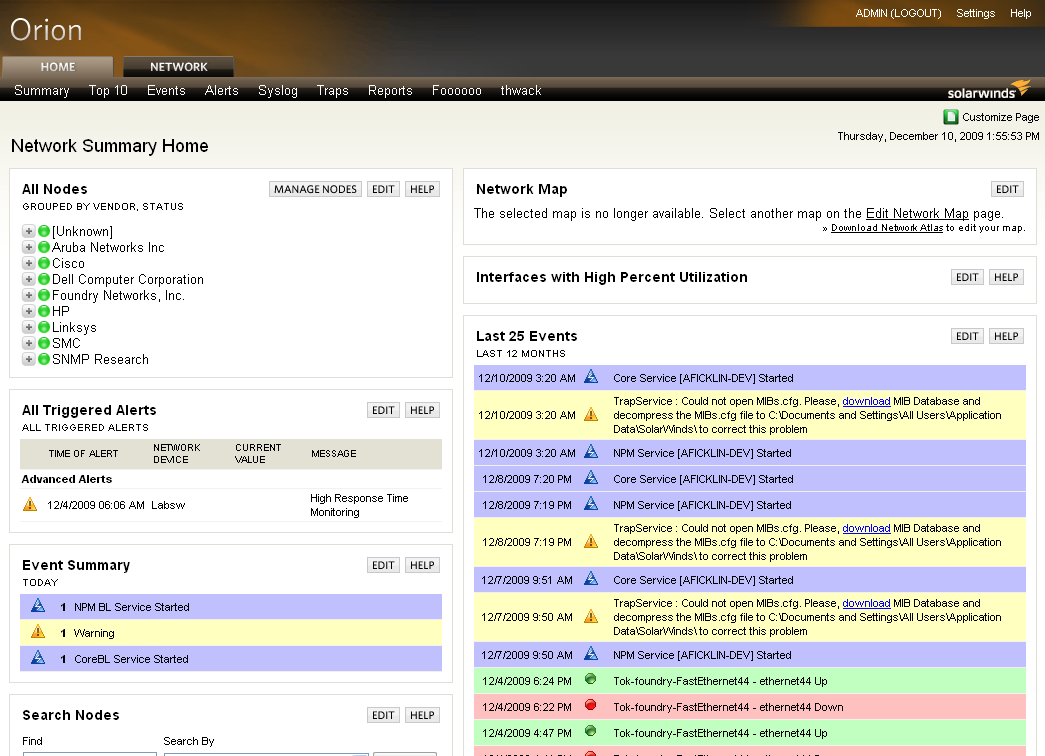Open the Edit Network Map link
This screenshot has width=1045, height=756.
pyautogui.click(x=917, y=213)
